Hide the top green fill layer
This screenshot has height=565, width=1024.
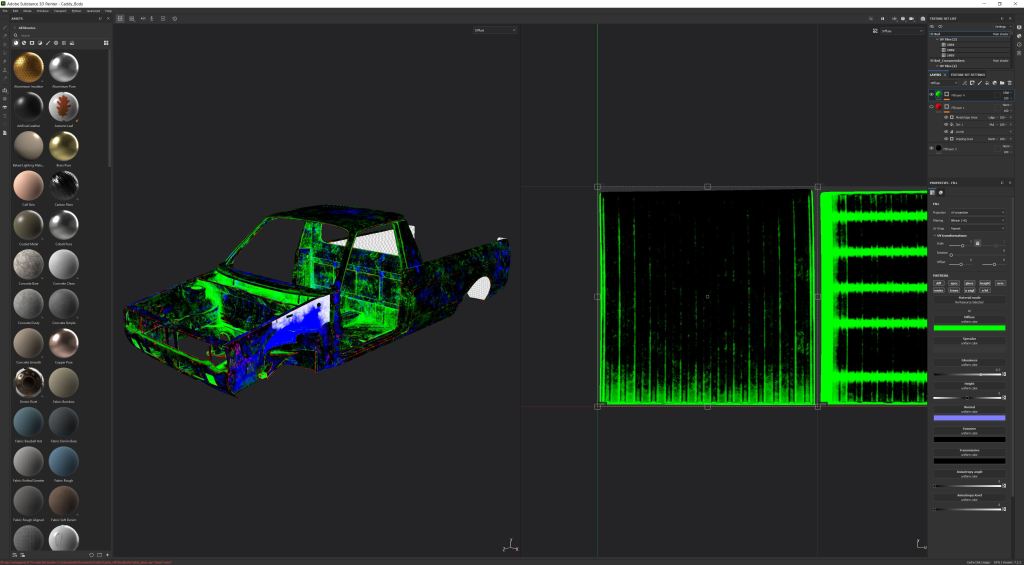tap(932, 95)
